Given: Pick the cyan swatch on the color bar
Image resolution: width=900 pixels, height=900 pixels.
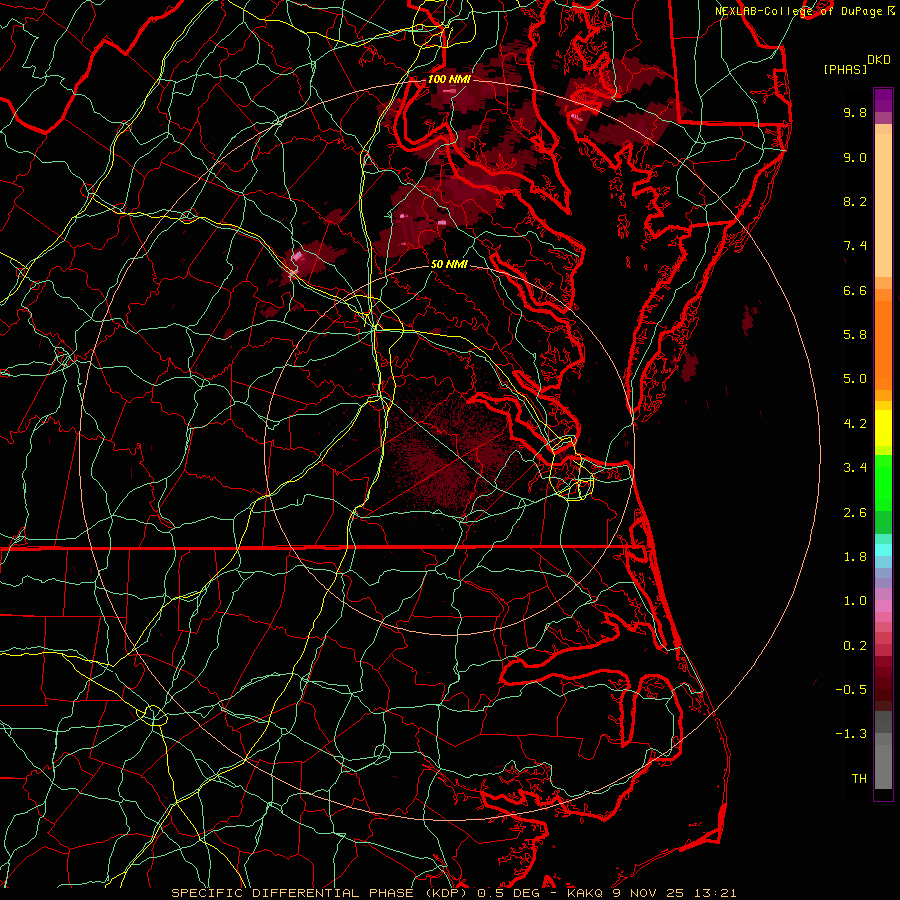Looking at the screenshot, I should 883,550.
